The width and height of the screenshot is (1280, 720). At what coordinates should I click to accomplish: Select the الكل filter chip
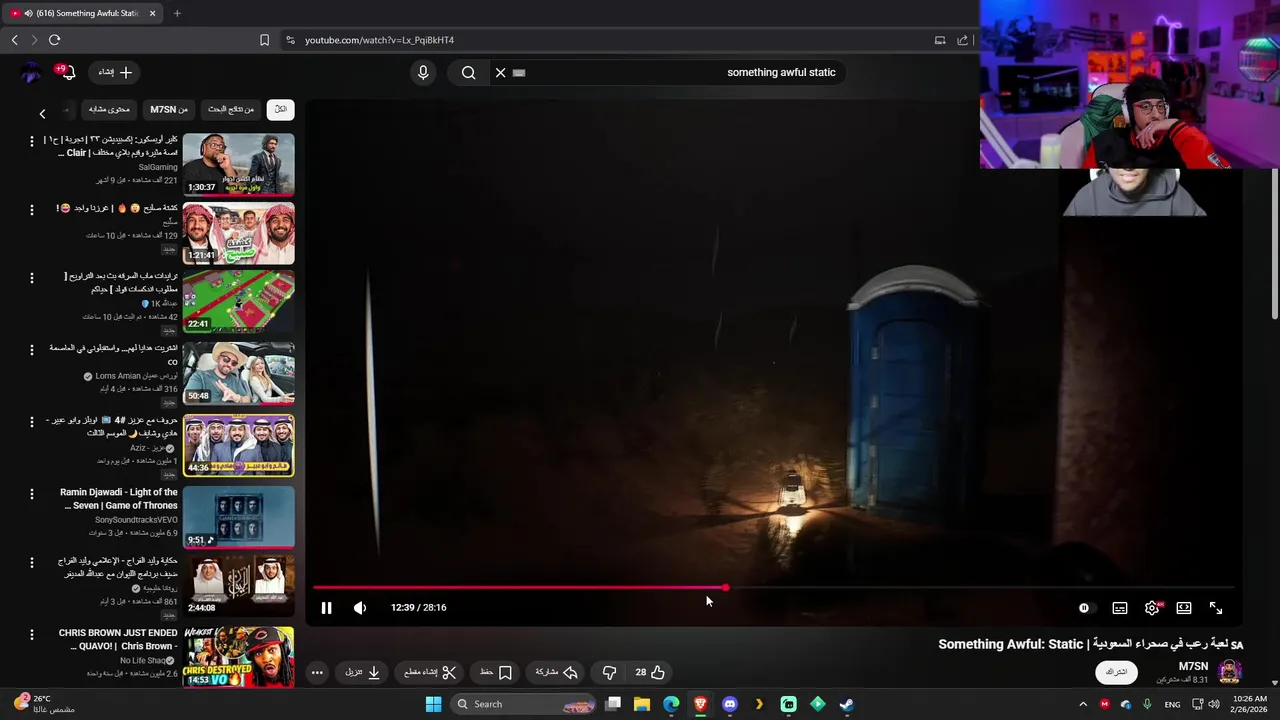coord(281,109)
